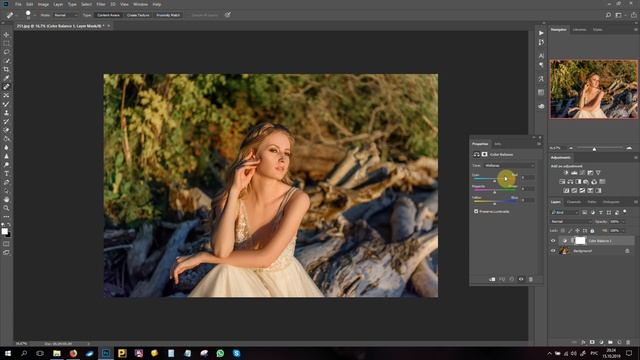This screenshot has width=640, height=360.
Task: Hide the Color Balance 1 layer
Action: click(553, 241)
